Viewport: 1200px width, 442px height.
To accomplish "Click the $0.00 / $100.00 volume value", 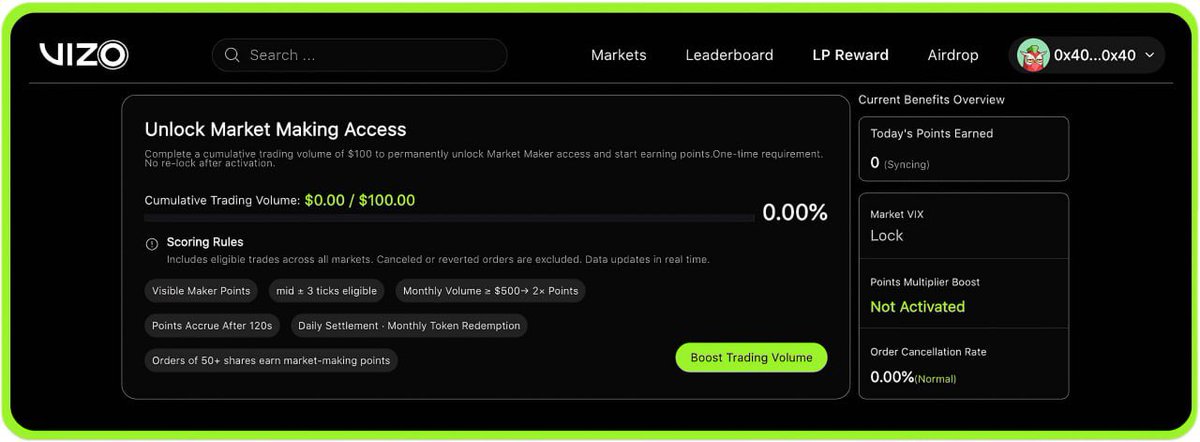I will [x=360, y=200].
